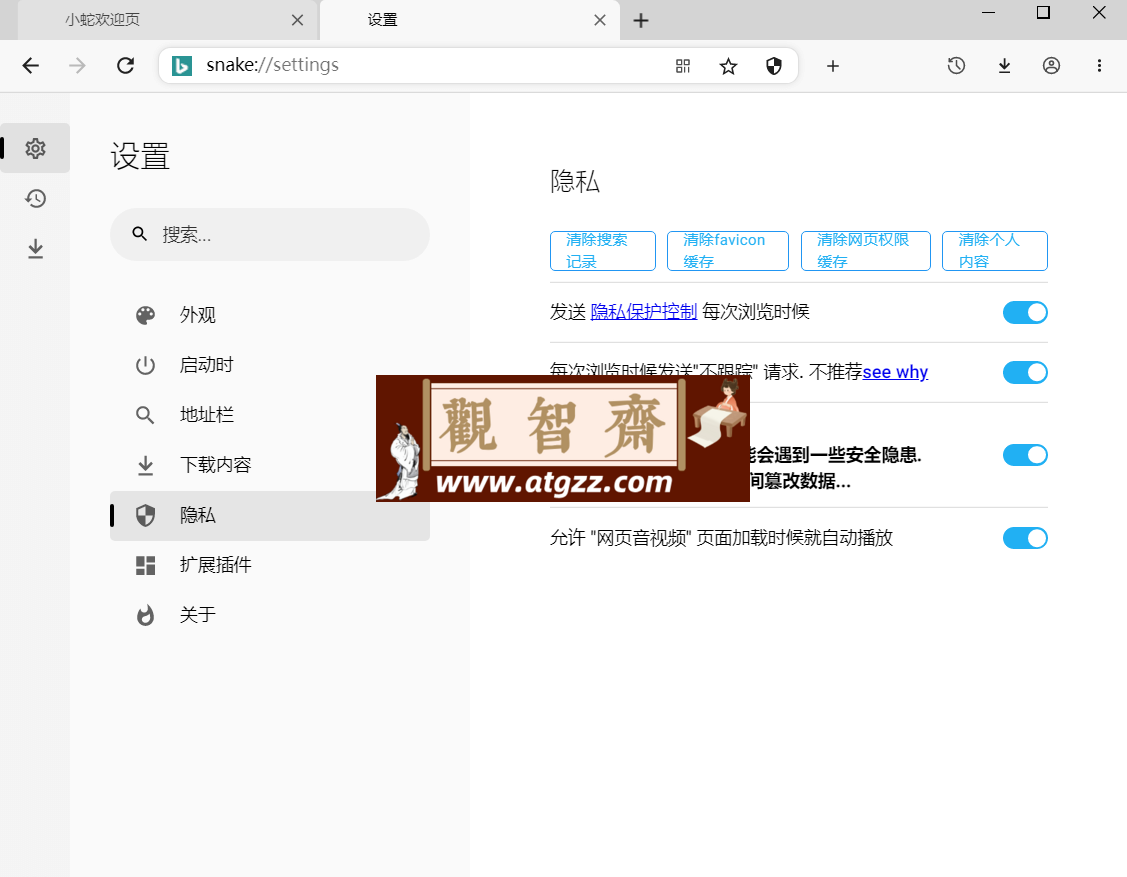
Task: Minimize the browser window
Action: coord(988,13)
